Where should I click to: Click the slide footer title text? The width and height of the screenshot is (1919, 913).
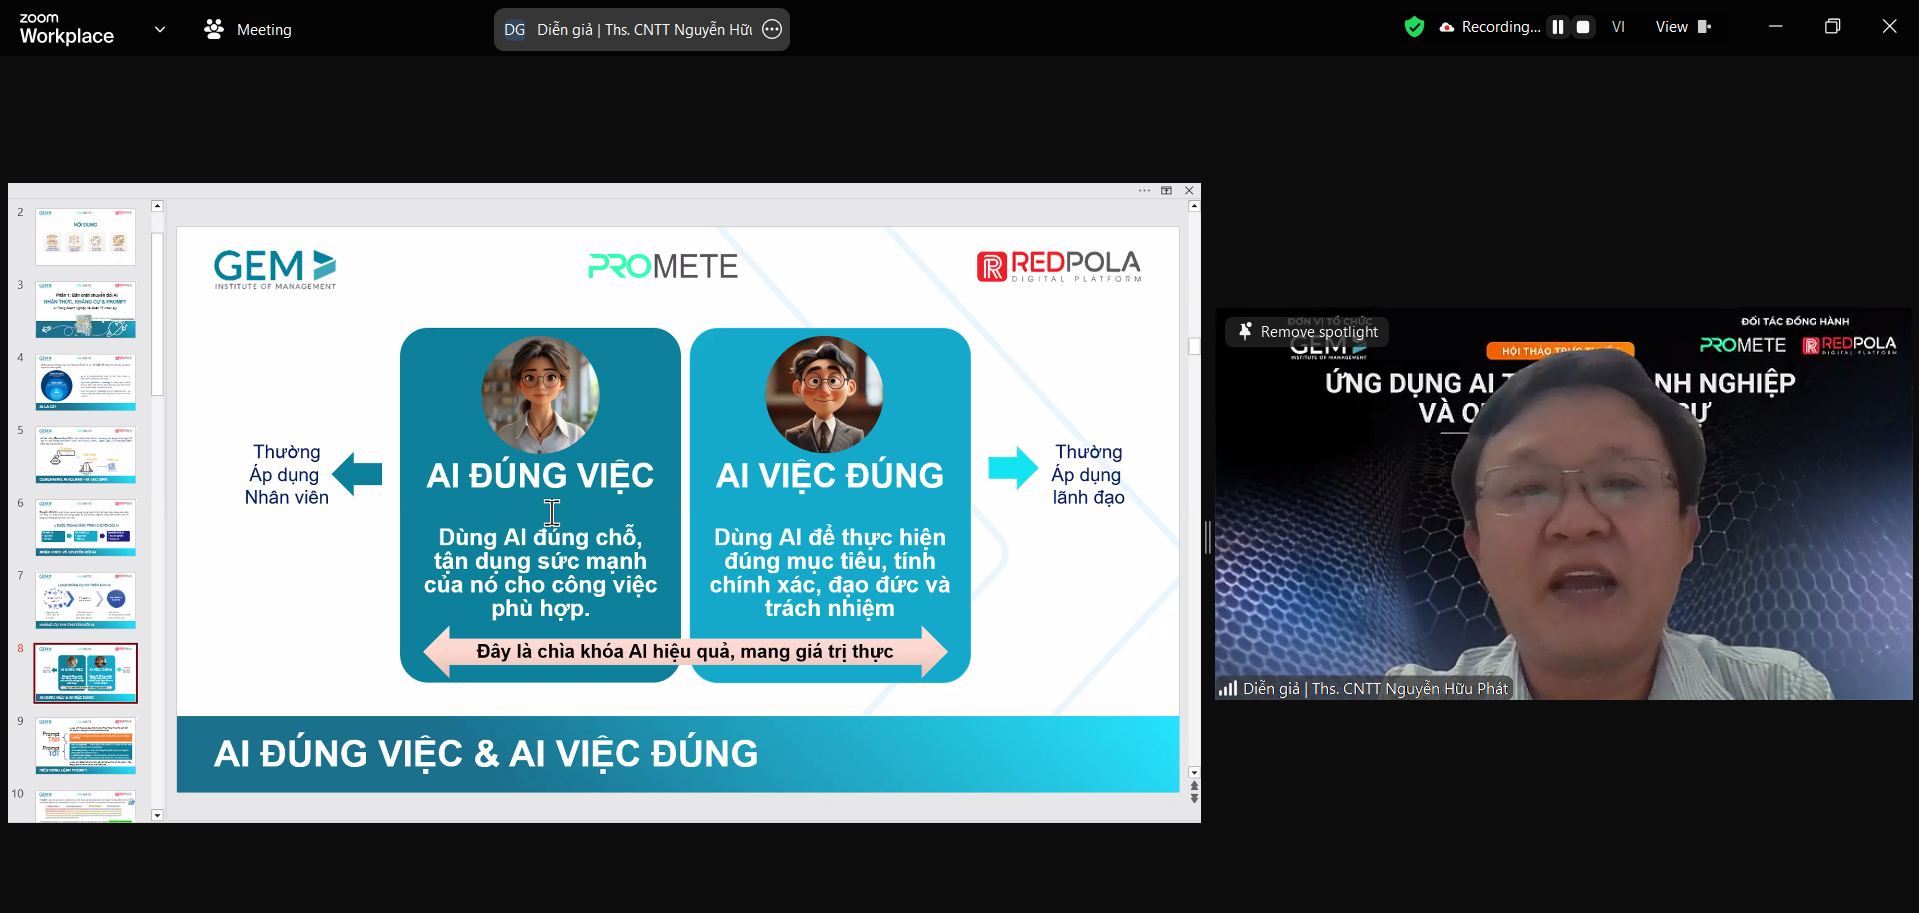[x=486, y=753]
